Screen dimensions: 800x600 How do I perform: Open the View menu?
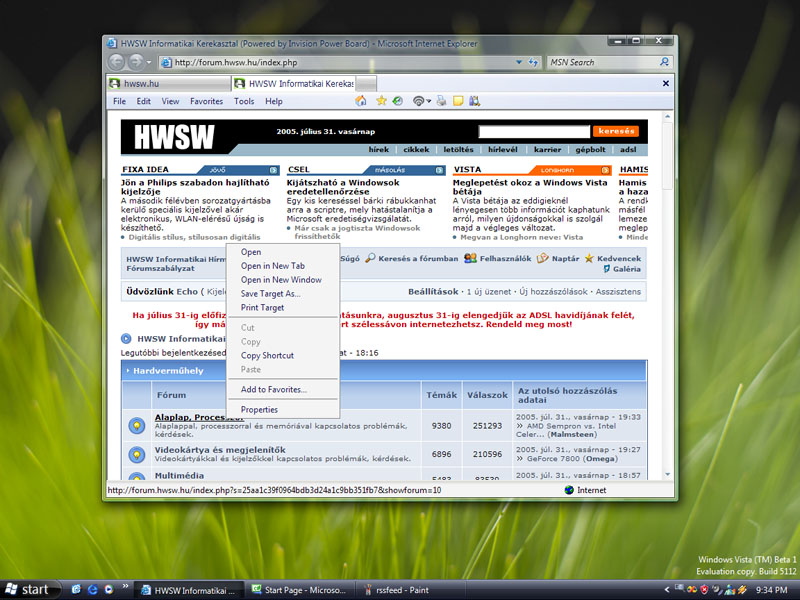pyautogui.click(x=170, y=101)
